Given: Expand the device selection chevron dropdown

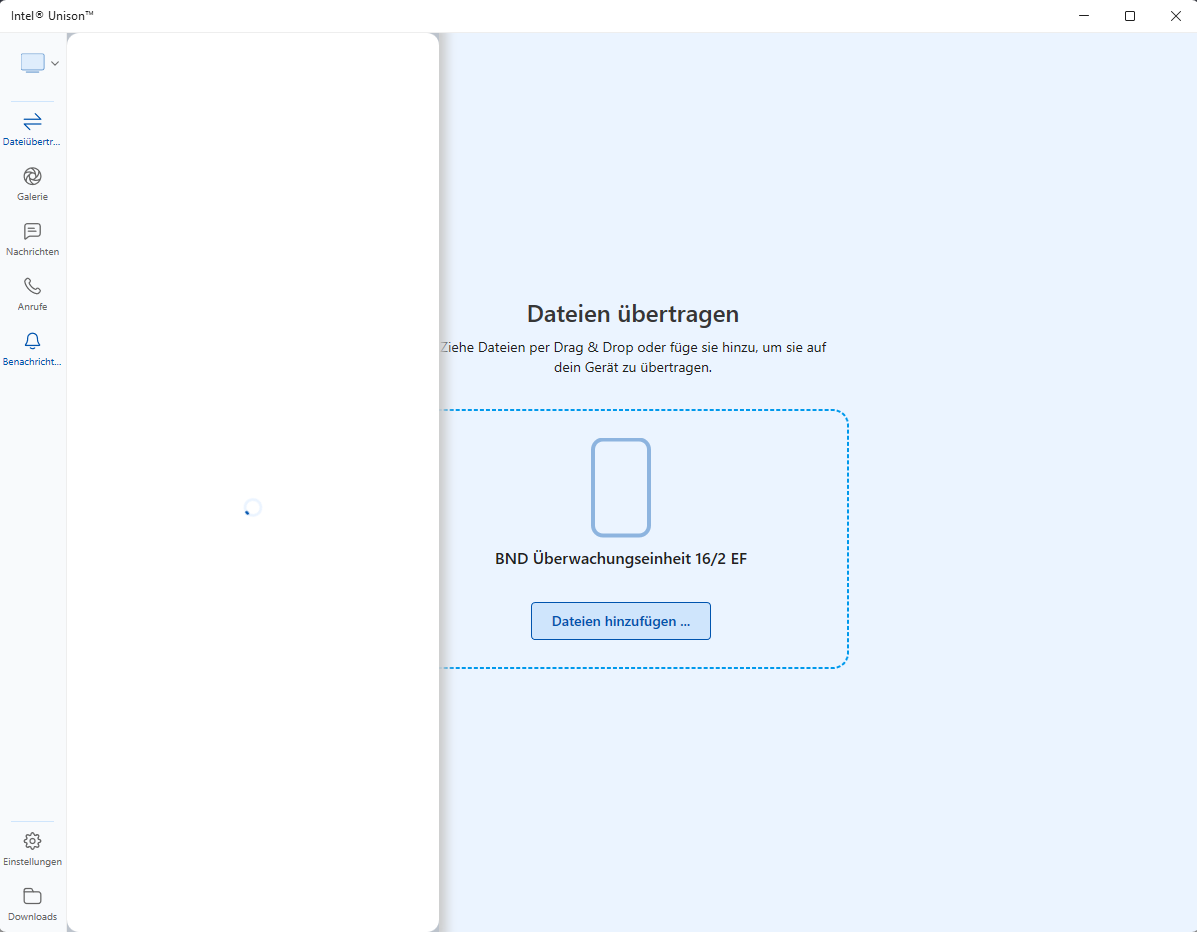Looking at the screenshot, I should pyautogui.click(x=54, y=62).
